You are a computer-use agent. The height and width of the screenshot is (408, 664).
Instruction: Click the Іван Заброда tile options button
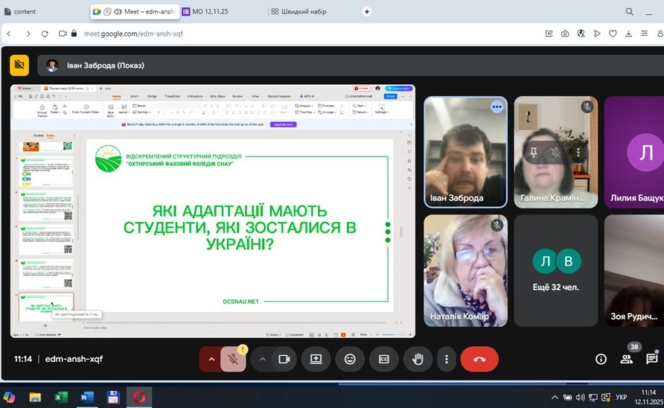[496, 107]
